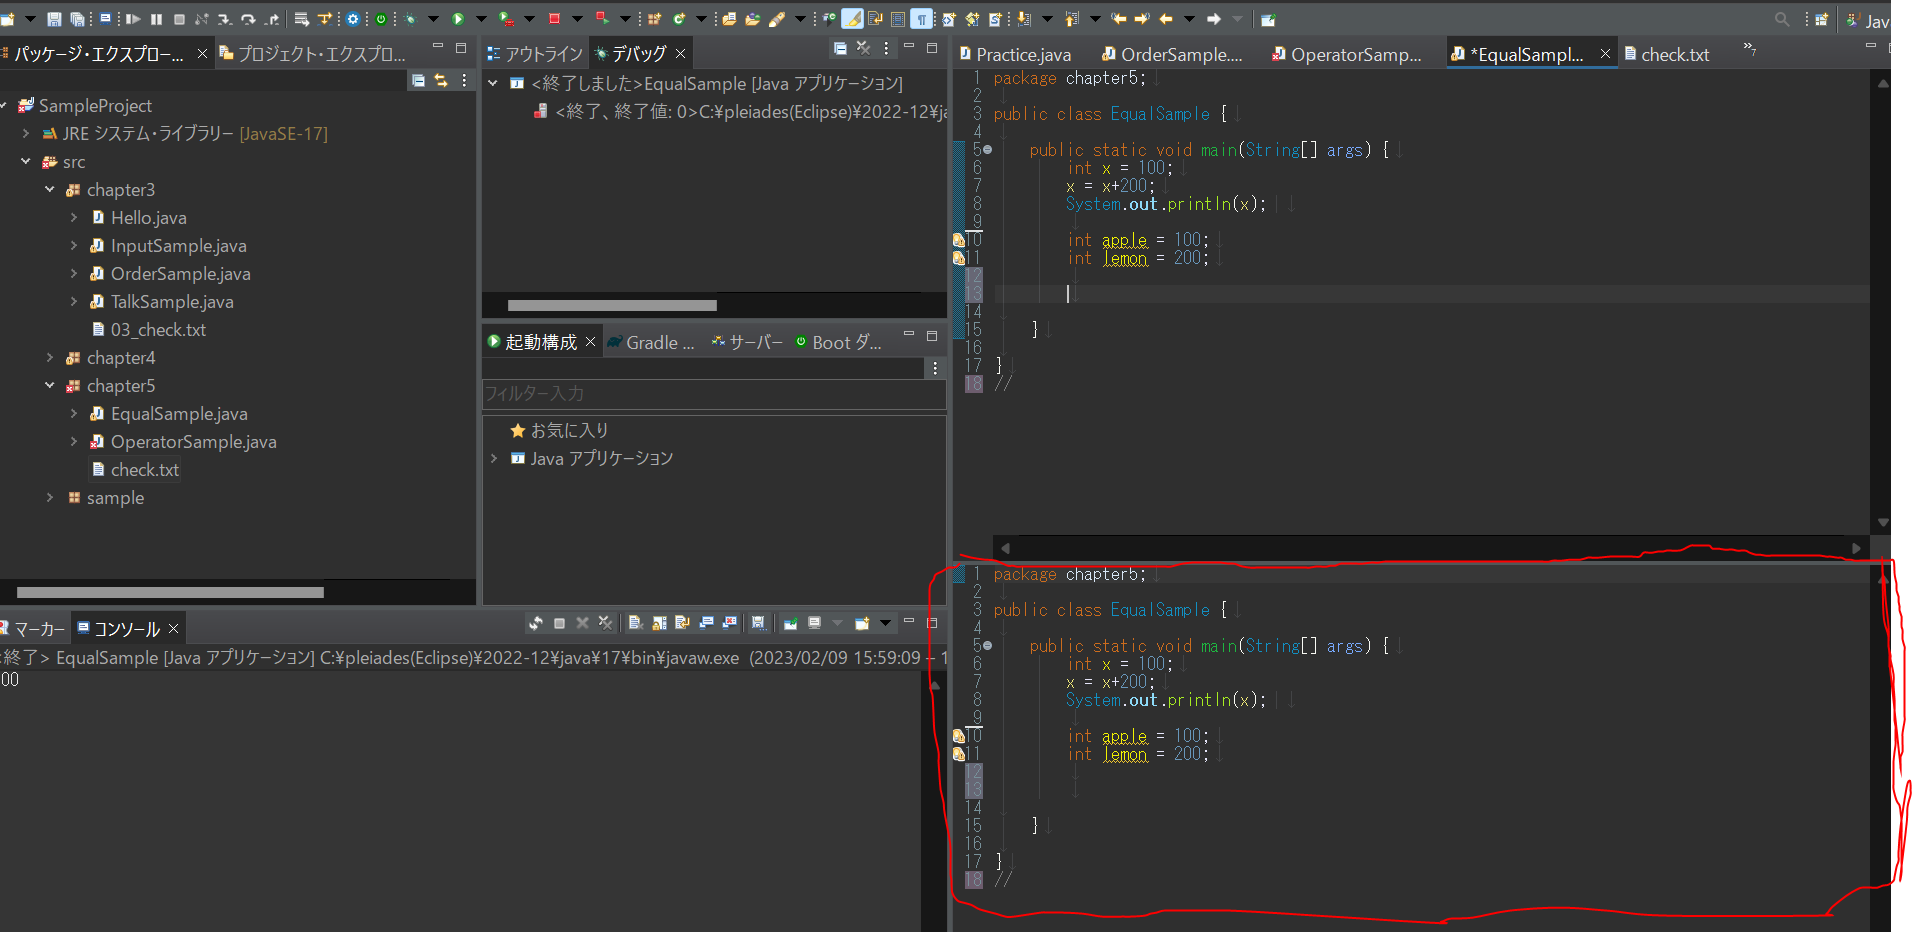Toggle Block Selection mode in toolbar

click(x=897, y=19)
